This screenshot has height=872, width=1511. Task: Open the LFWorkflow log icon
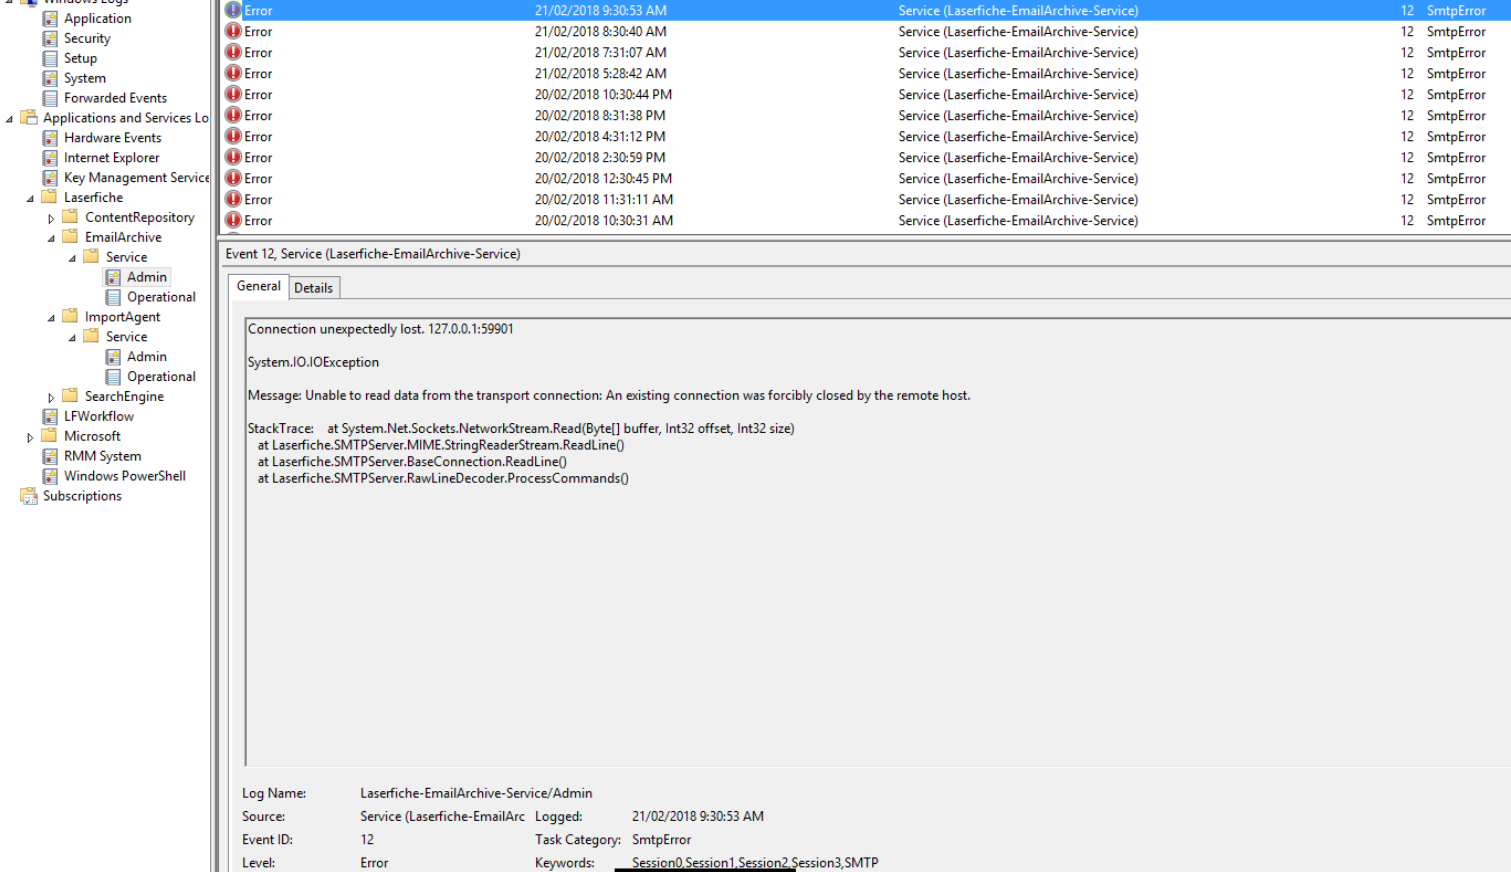pyautogui.click(x=50, y=416)
